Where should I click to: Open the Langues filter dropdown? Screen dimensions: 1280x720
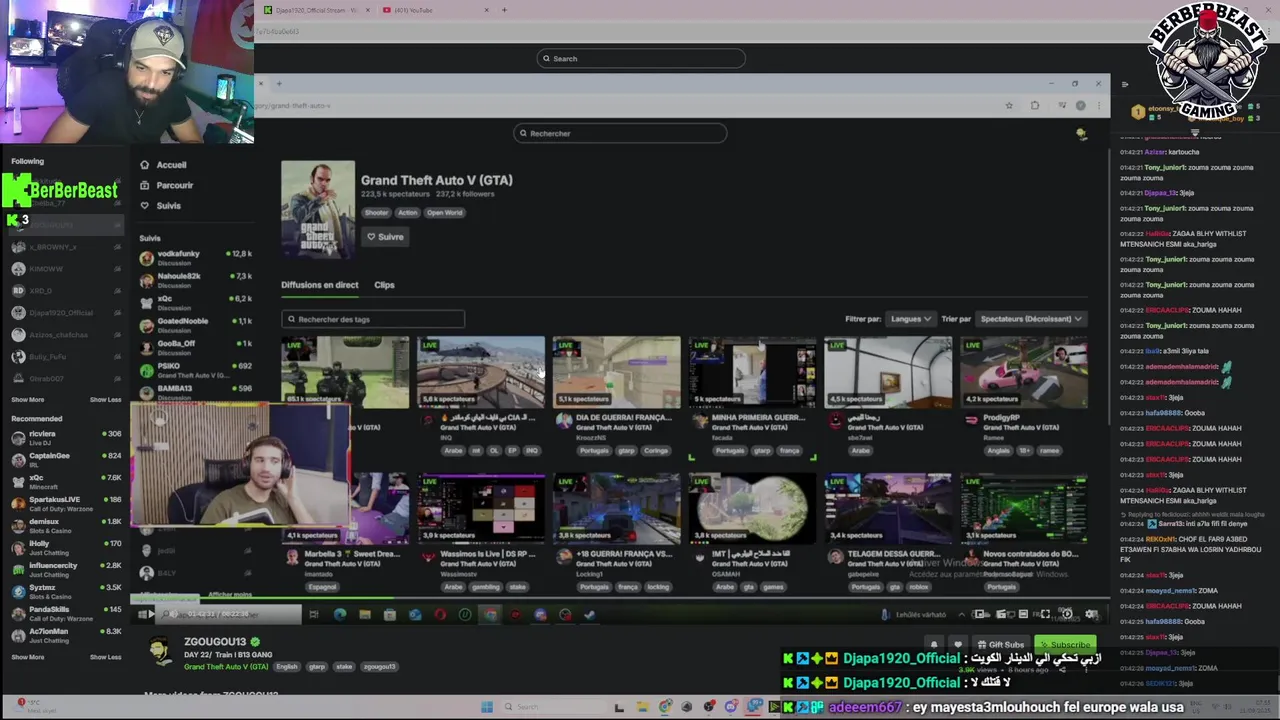(910, 319)
